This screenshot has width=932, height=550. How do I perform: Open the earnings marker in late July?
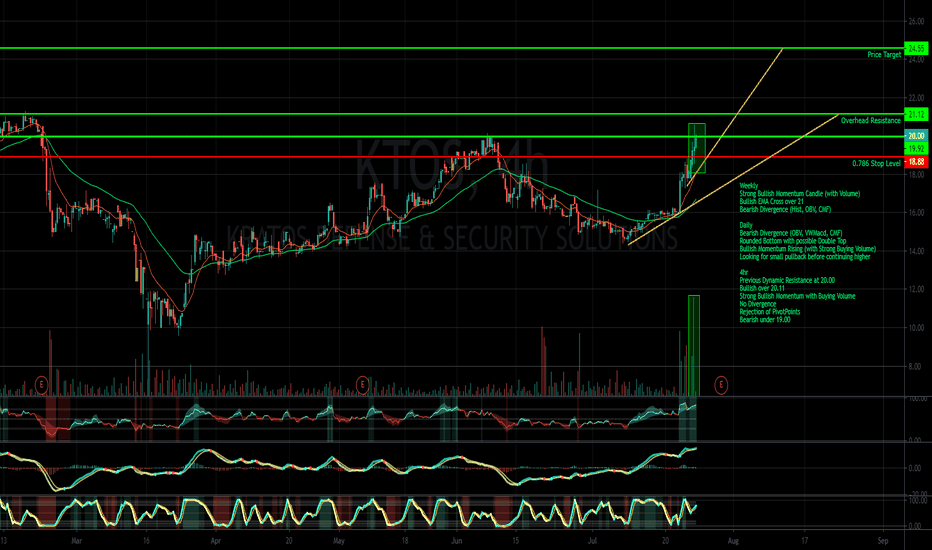coord(721,385)
